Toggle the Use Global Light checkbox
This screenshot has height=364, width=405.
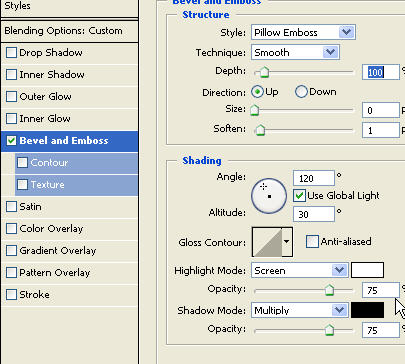click(299, 196)
